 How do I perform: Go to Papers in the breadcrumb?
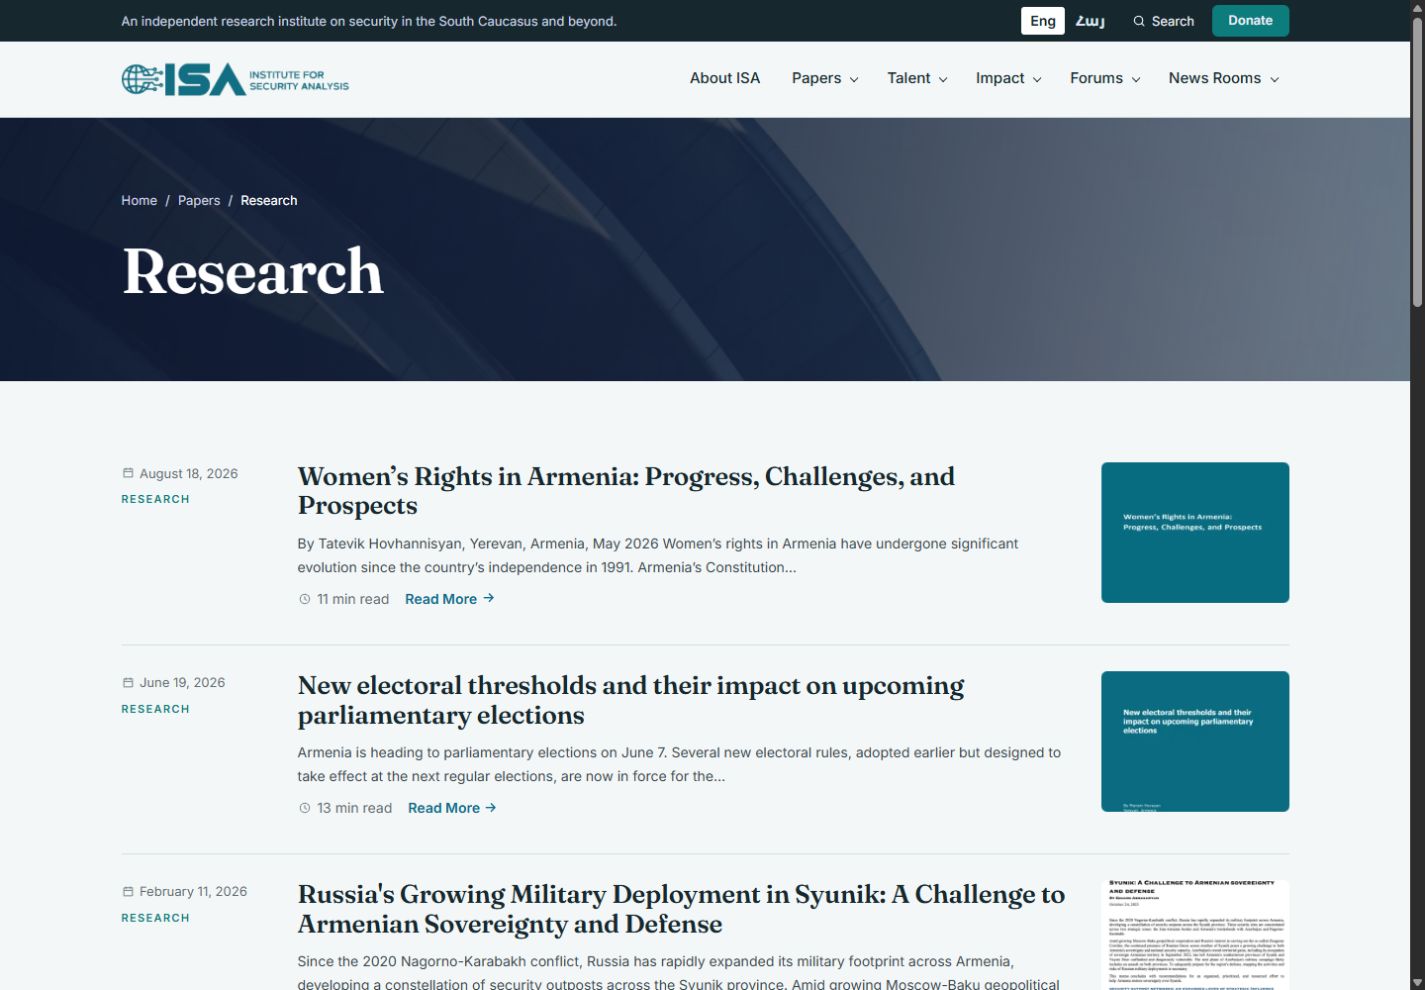pos(199,200)
